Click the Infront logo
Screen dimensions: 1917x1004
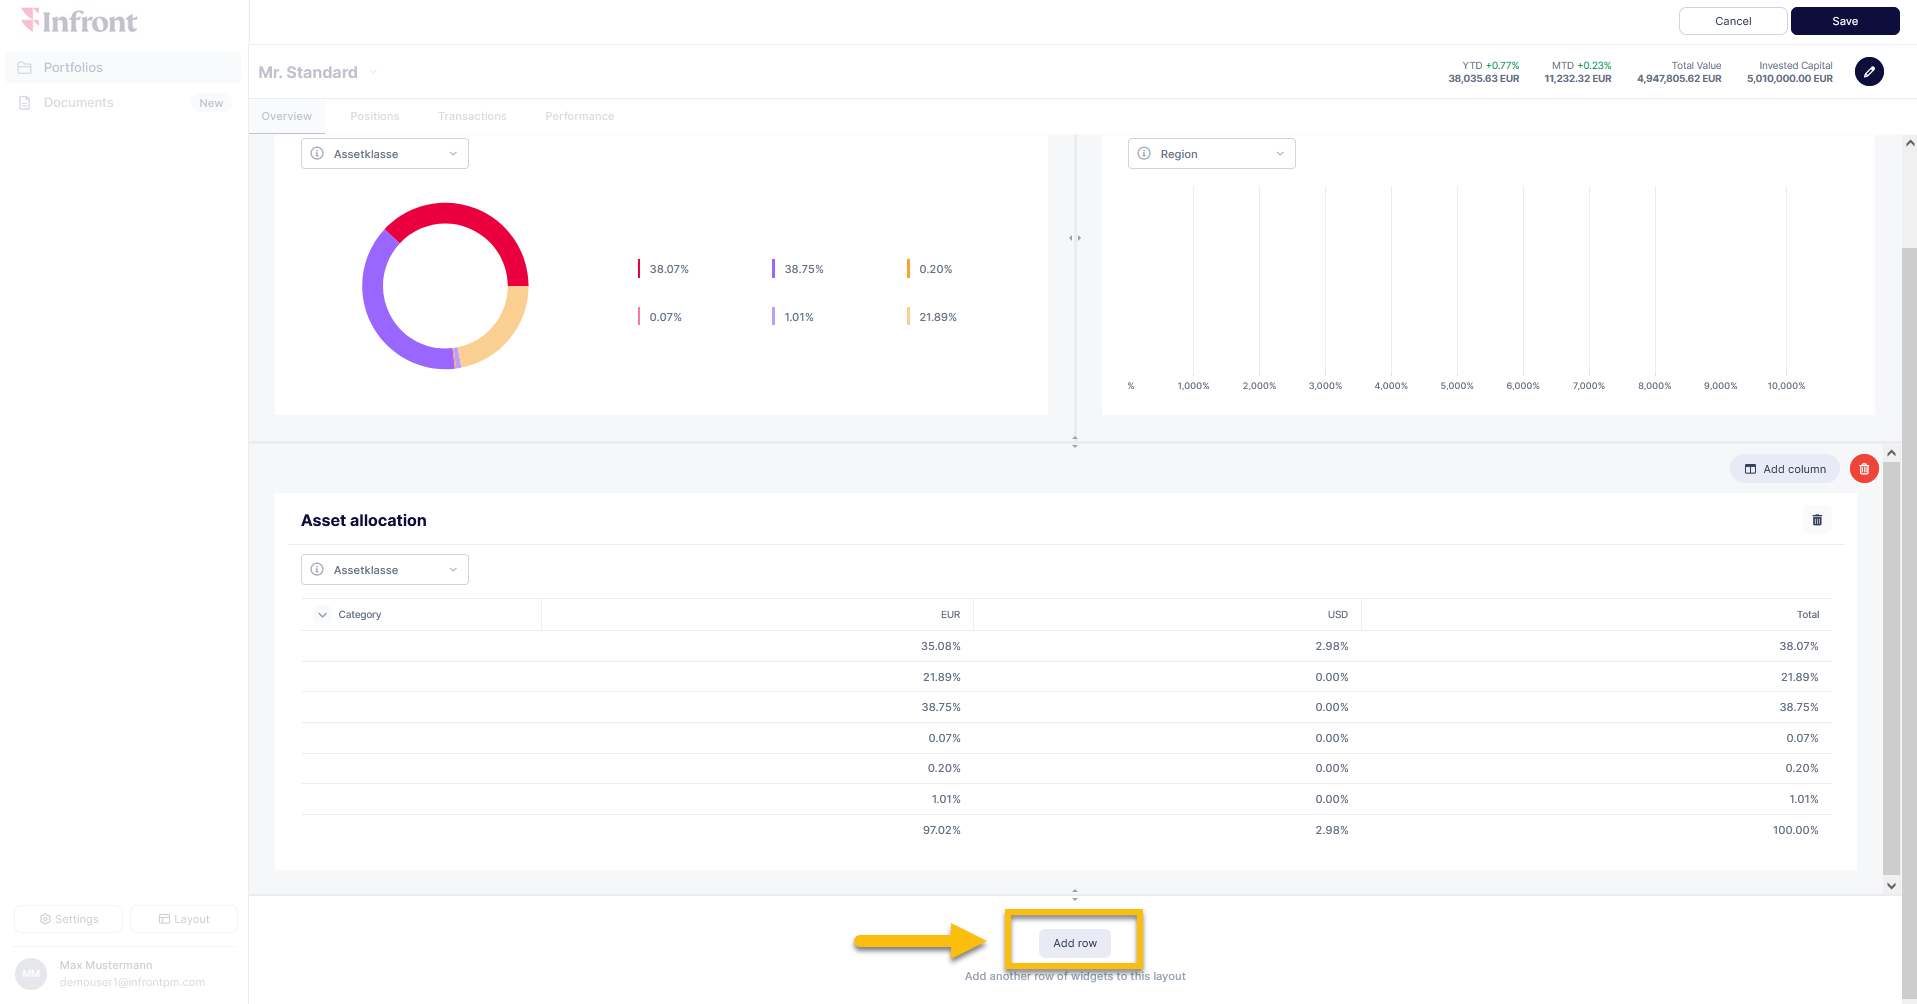pos(80,21)
